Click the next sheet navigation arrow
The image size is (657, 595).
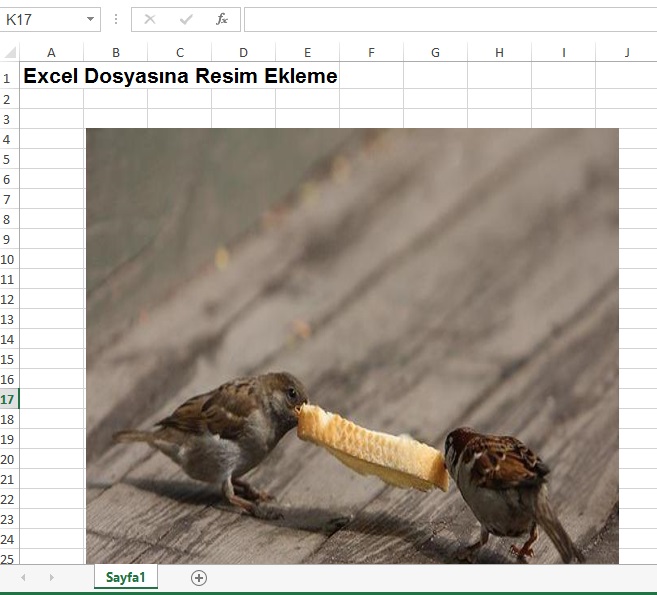pyautogui.click(x=51, y=577)
